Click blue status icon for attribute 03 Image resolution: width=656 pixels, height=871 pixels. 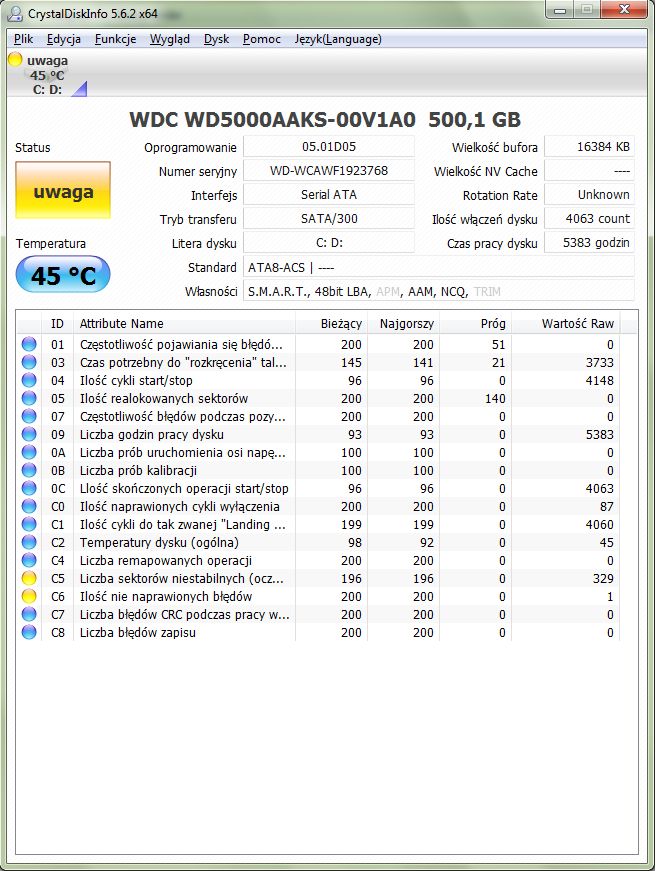[x=29, y=362]
